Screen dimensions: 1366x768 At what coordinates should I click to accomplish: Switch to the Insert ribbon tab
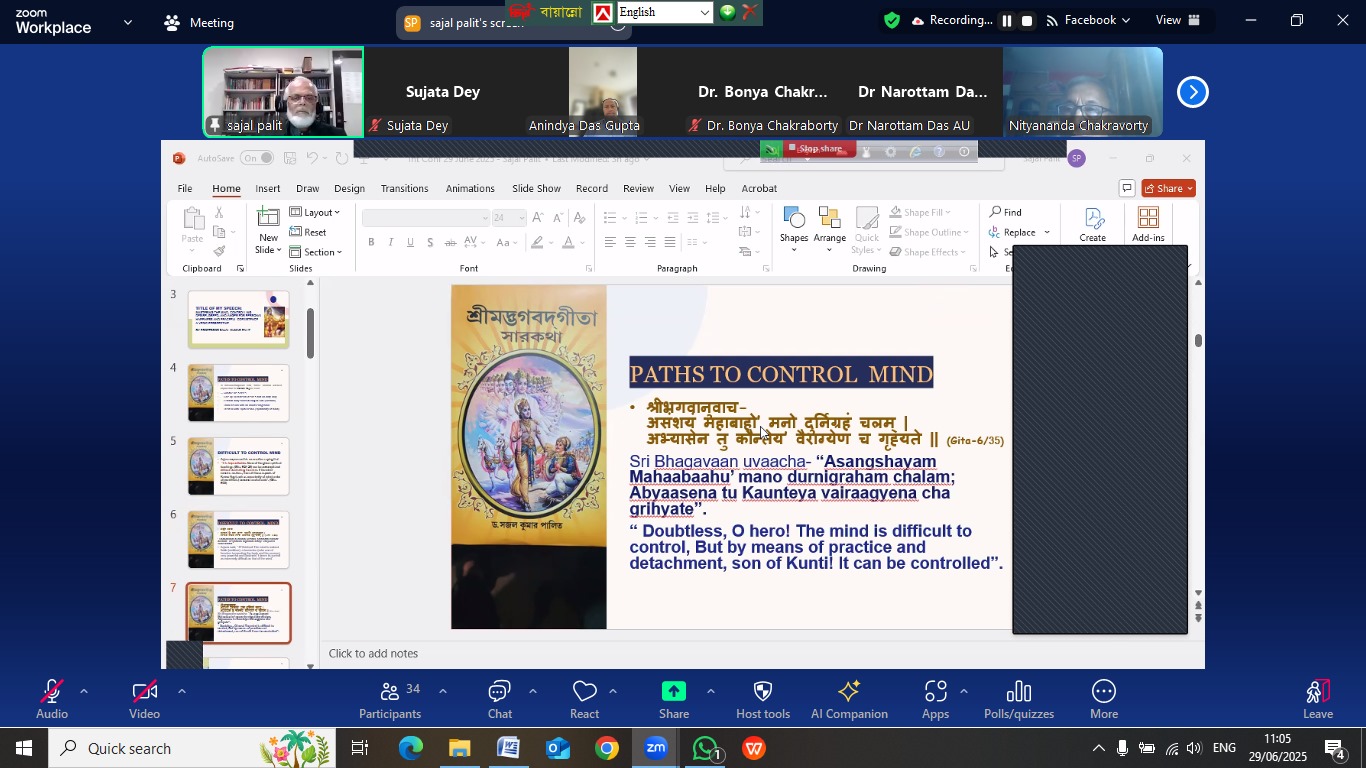(267, 189)
